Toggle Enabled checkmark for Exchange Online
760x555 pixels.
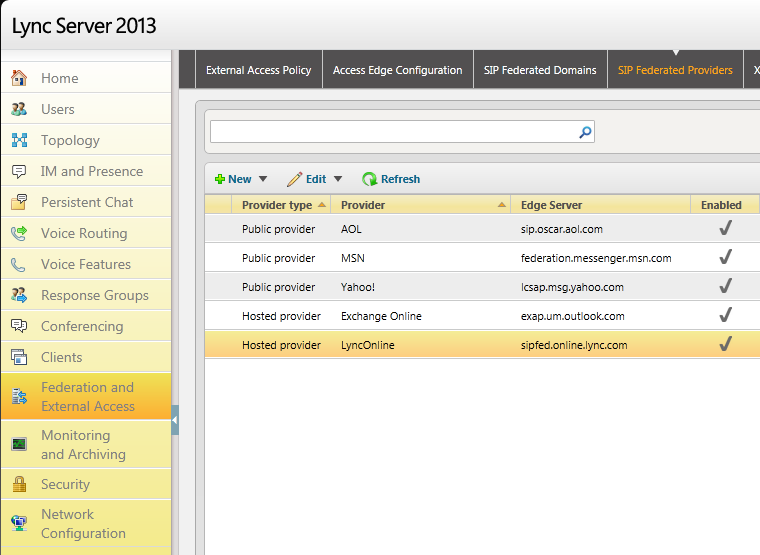click(725, 315)
